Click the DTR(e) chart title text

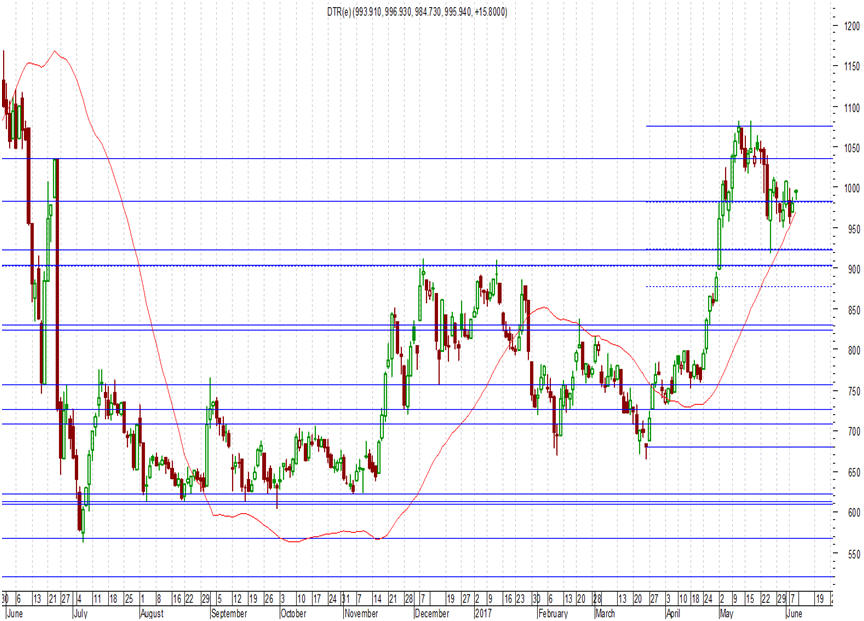click(417, 12)
